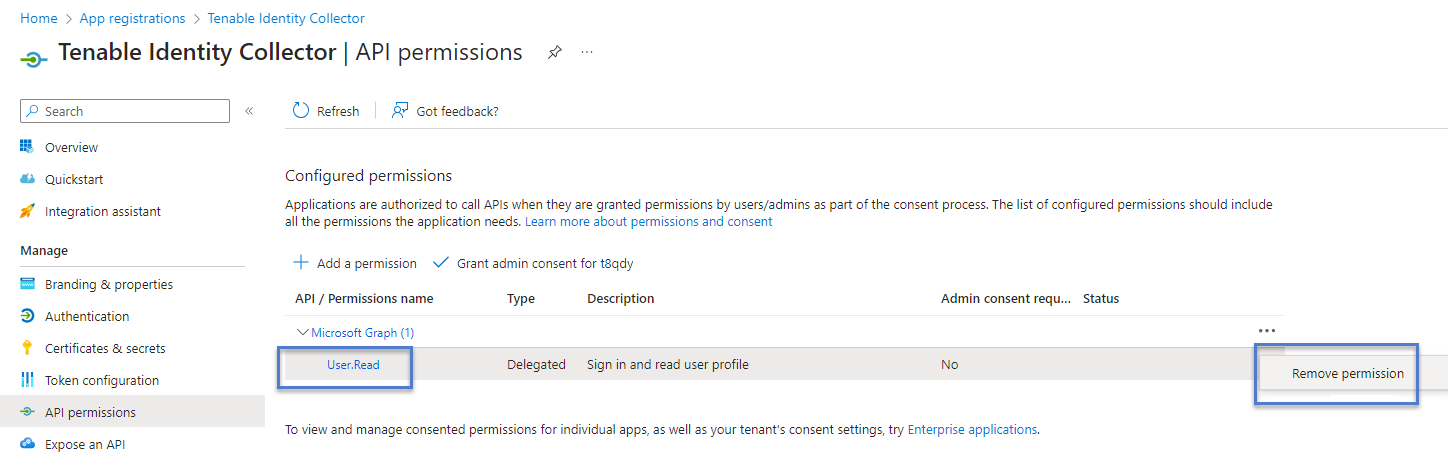The width and height of the screenshot is (1448, 455).
Task: Click the Quickstart cloud icon
Action: [x=27, y=179]
